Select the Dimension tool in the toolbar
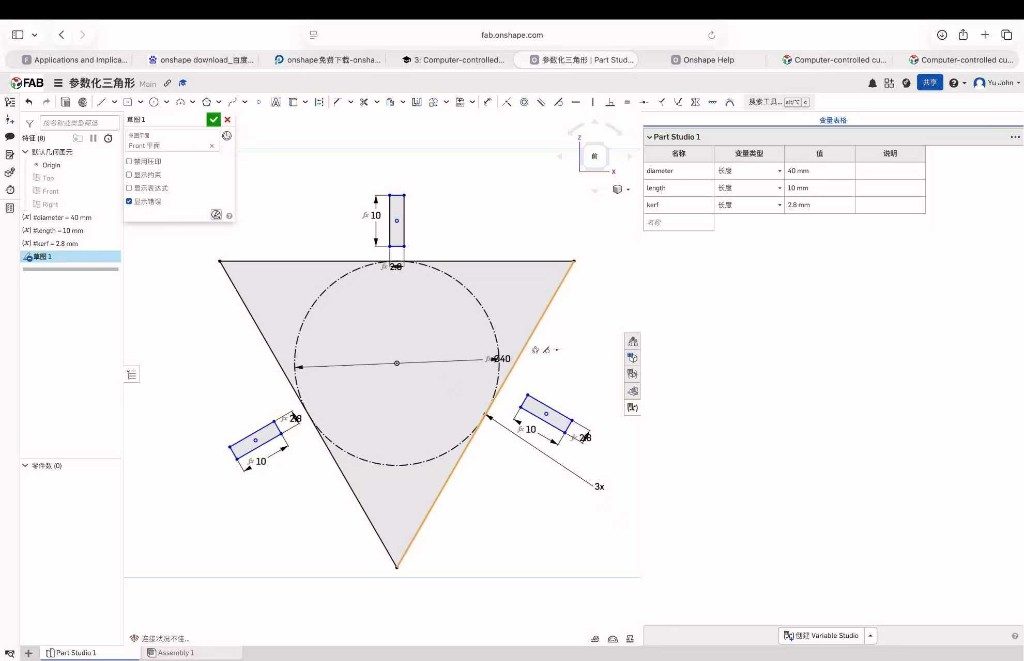The image size is (1024, 661). 488,102
